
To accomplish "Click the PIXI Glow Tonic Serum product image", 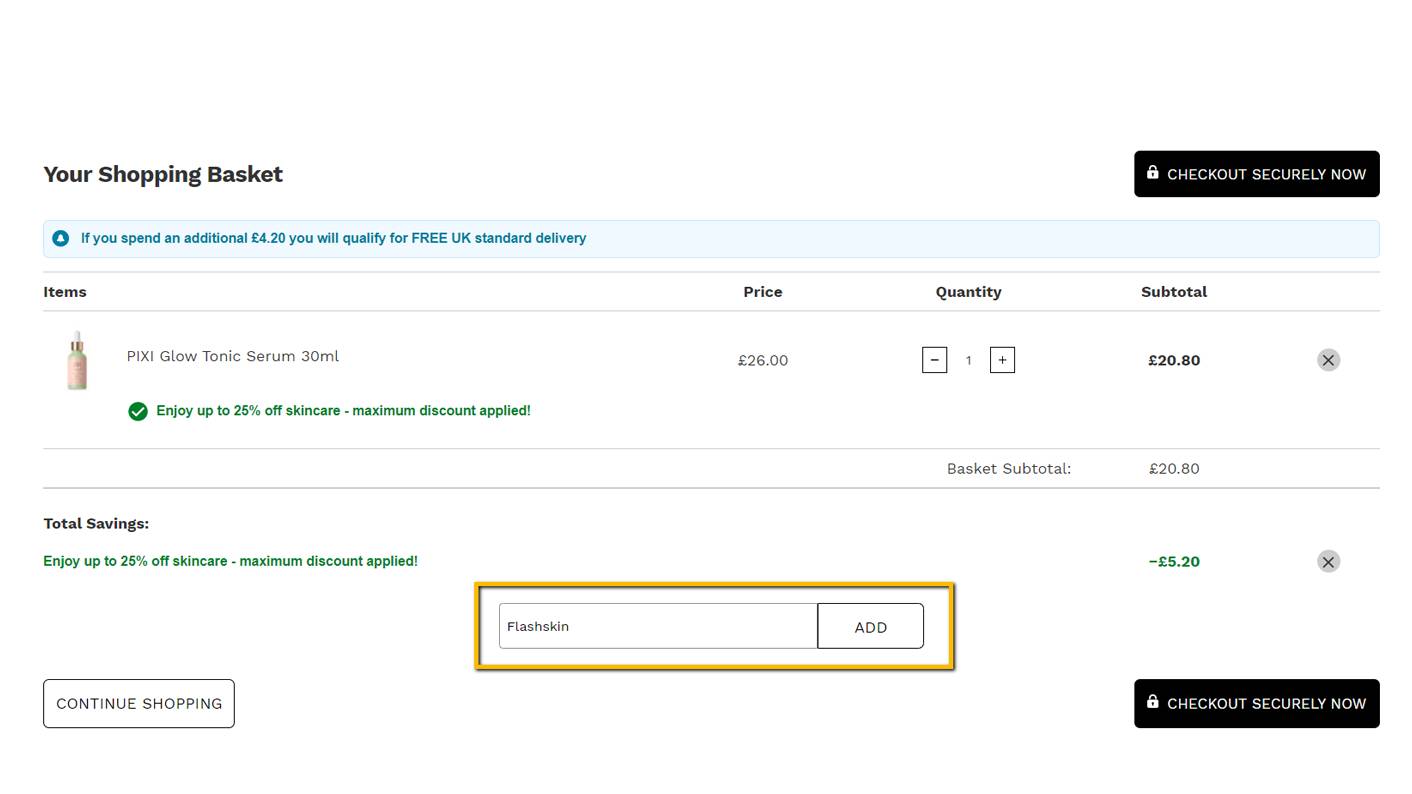I will pos(76,360).
